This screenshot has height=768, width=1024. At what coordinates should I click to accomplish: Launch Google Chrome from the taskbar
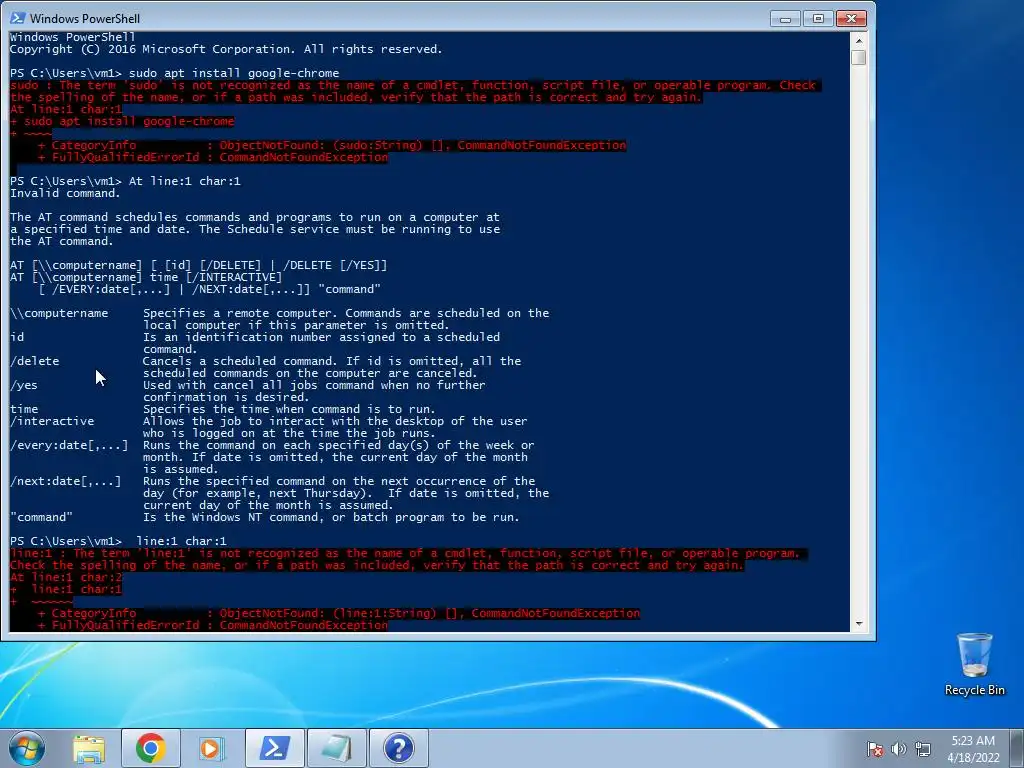point(150,748)
